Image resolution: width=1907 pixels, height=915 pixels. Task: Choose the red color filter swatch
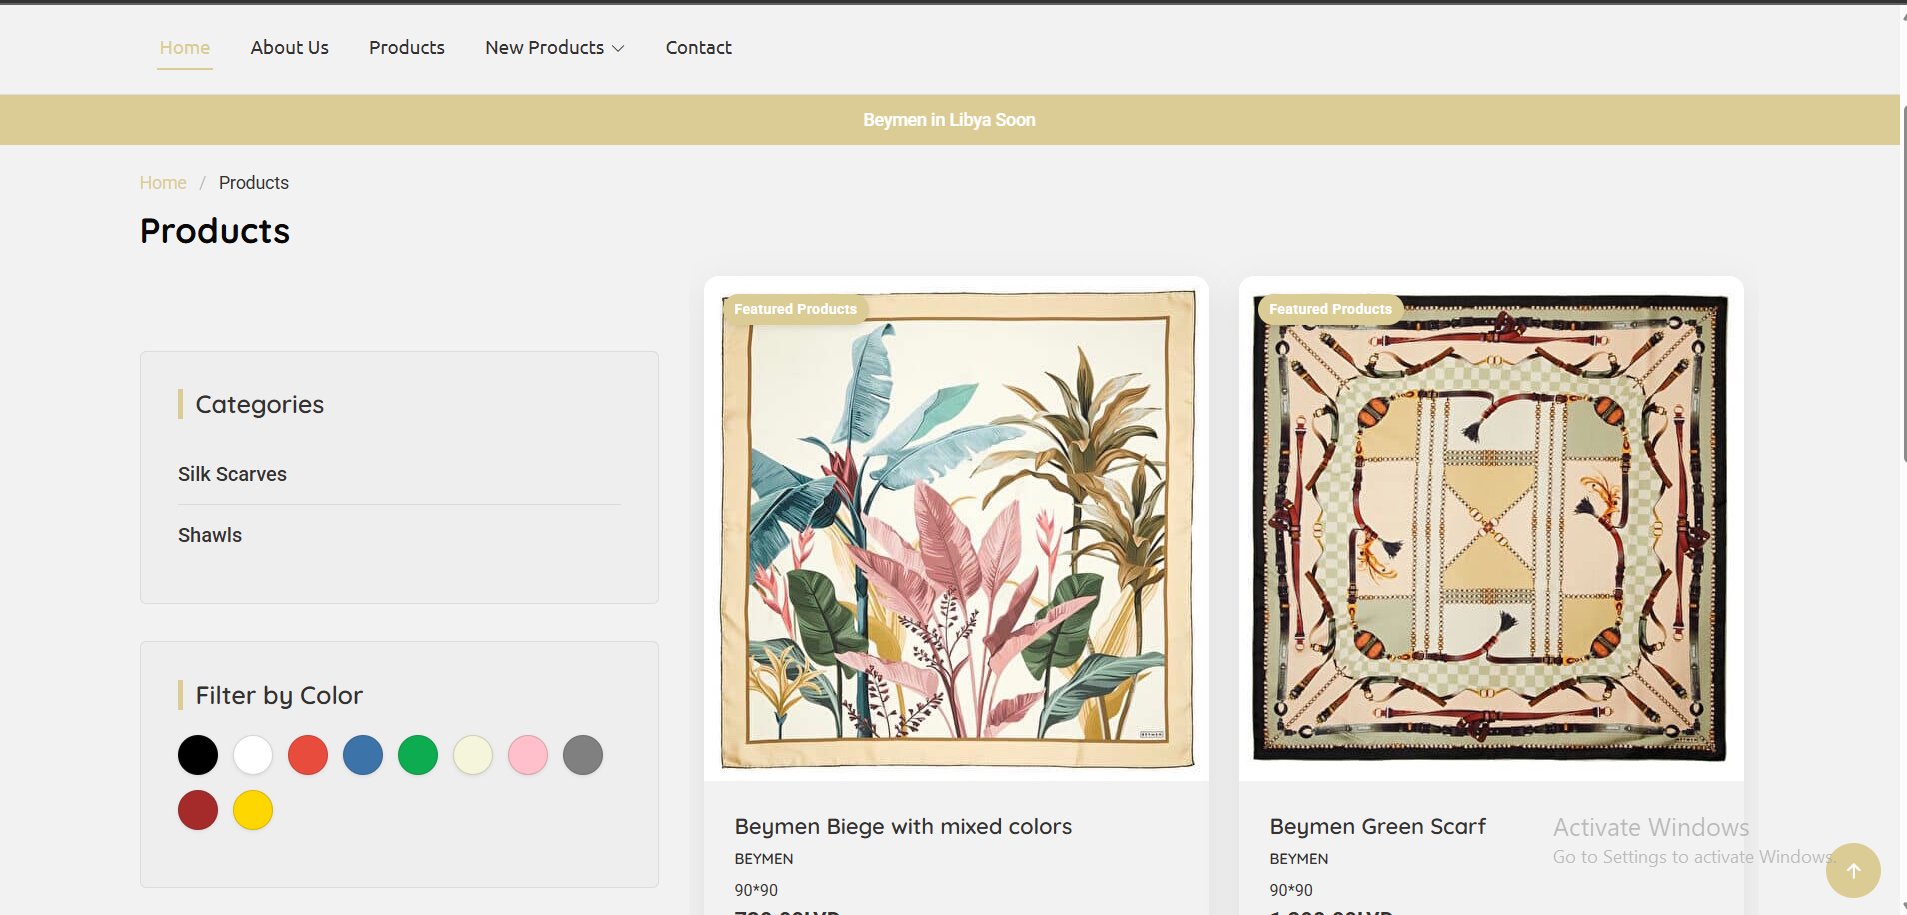pos(308,755)
